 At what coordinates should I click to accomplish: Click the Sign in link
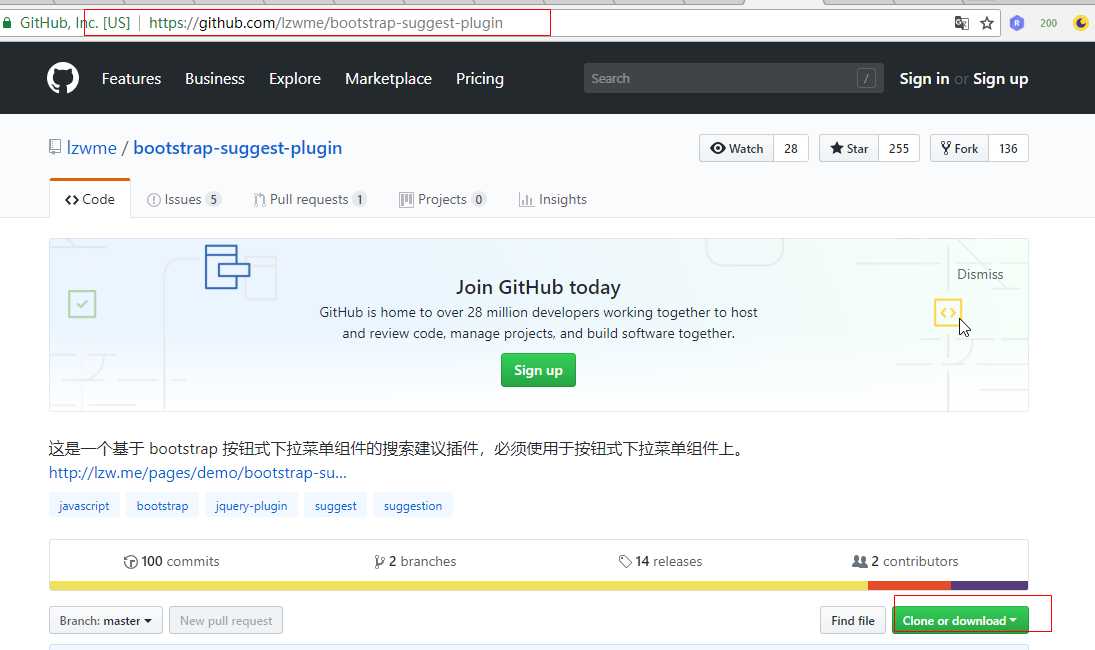pyautogui.click(x=924, y=78)
